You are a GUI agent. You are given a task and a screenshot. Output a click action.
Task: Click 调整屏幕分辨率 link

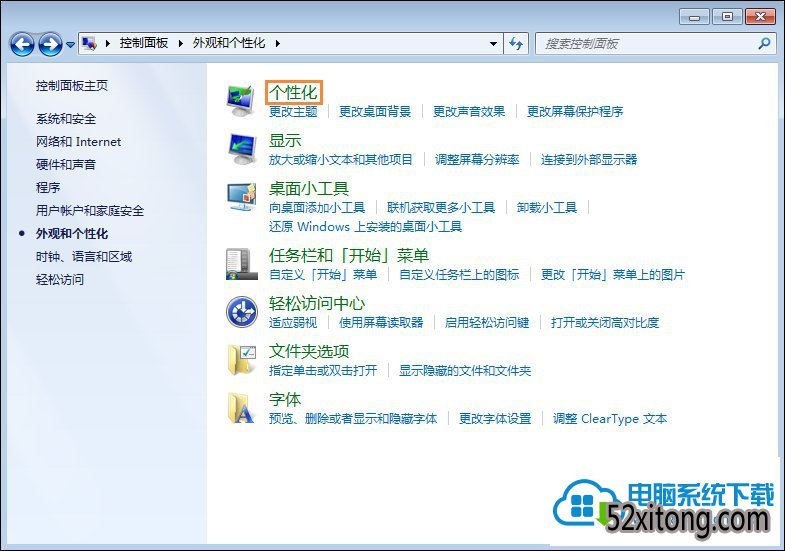tap(477, 160)
